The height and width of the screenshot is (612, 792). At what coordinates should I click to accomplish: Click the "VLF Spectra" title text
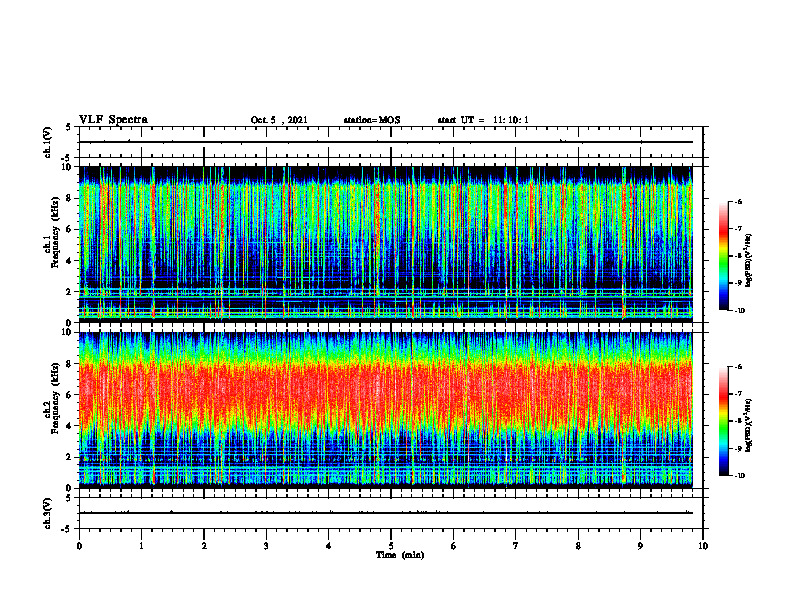click(x=113, y=119)
